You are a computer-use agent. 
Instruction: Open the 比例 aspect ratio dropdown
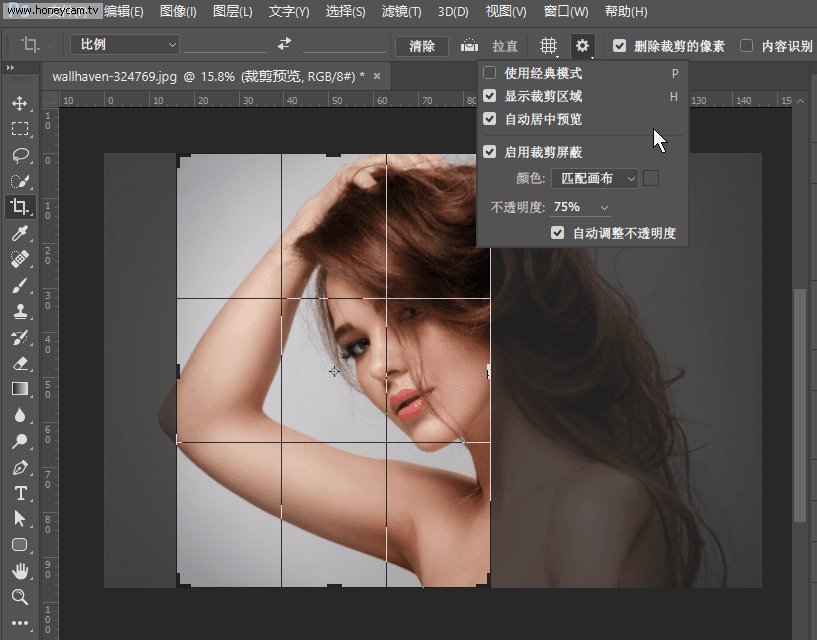pos(125,45)
